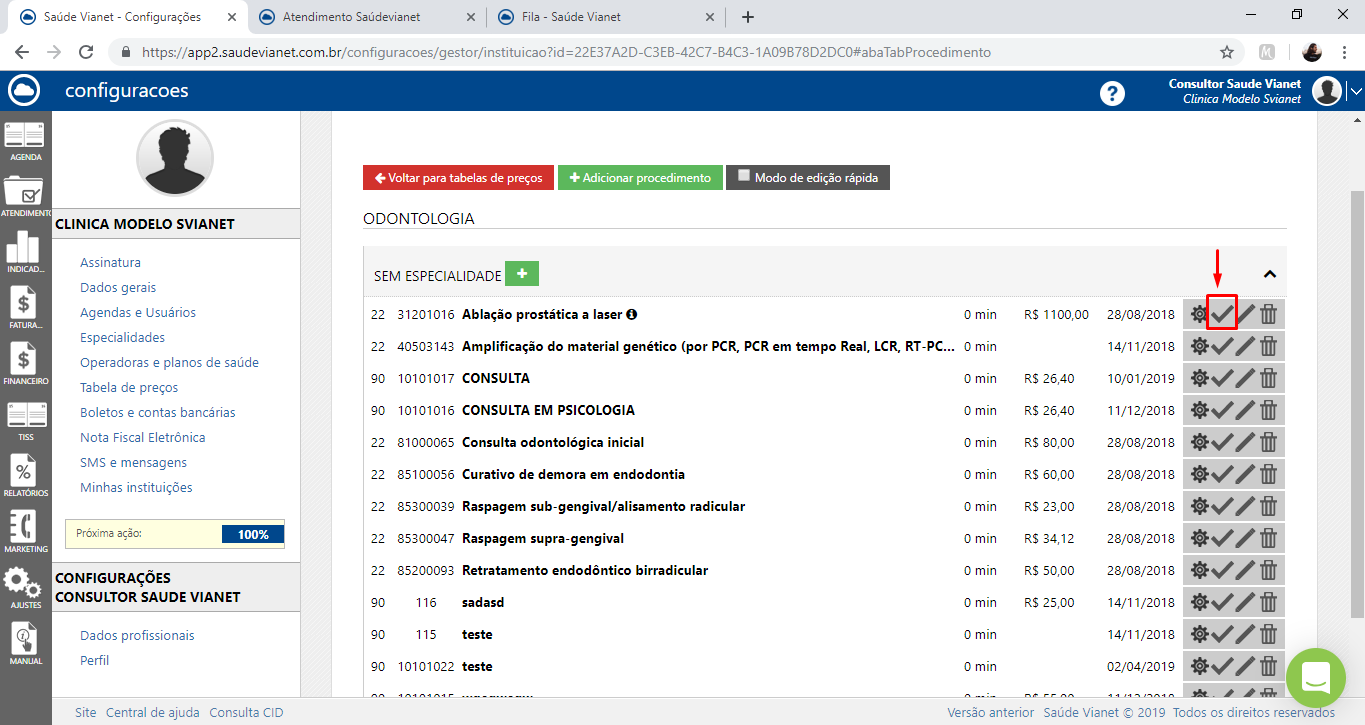Delete Curativo de demora em endodontia
The height and width of the screenshot is (725, 1365).
click(x=1268, y=475)
